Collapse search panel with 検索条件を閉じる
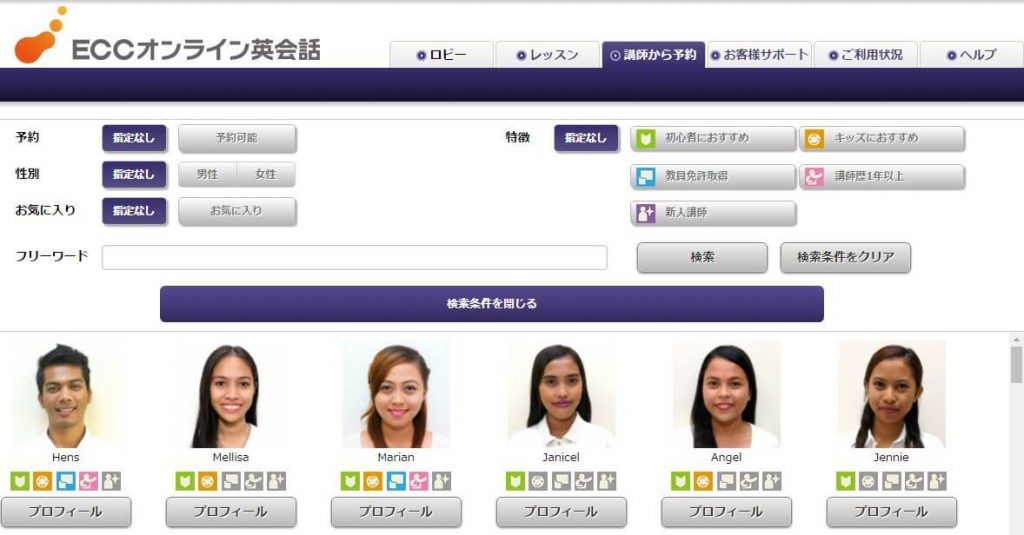The height and width of the screenshot is (535, 1024). pos(491,304)
